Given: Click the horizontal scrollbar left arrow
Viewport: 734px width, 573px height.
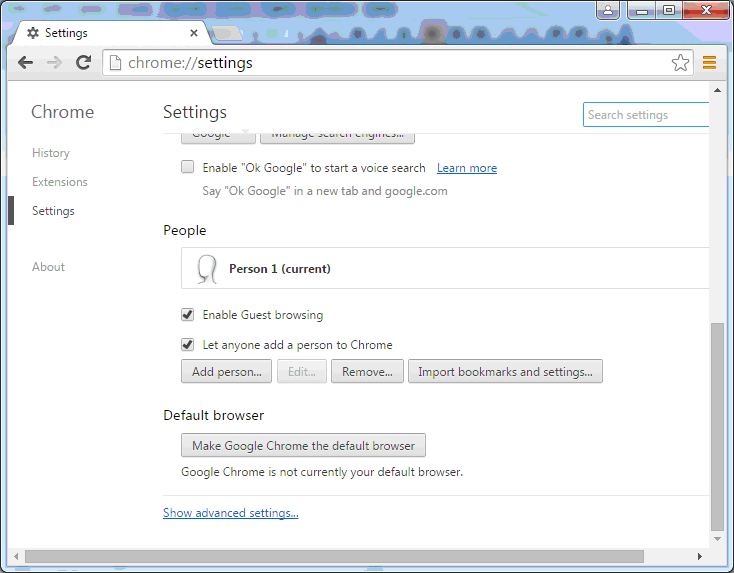Looking at the screenshot, I should tap(16, 557).
